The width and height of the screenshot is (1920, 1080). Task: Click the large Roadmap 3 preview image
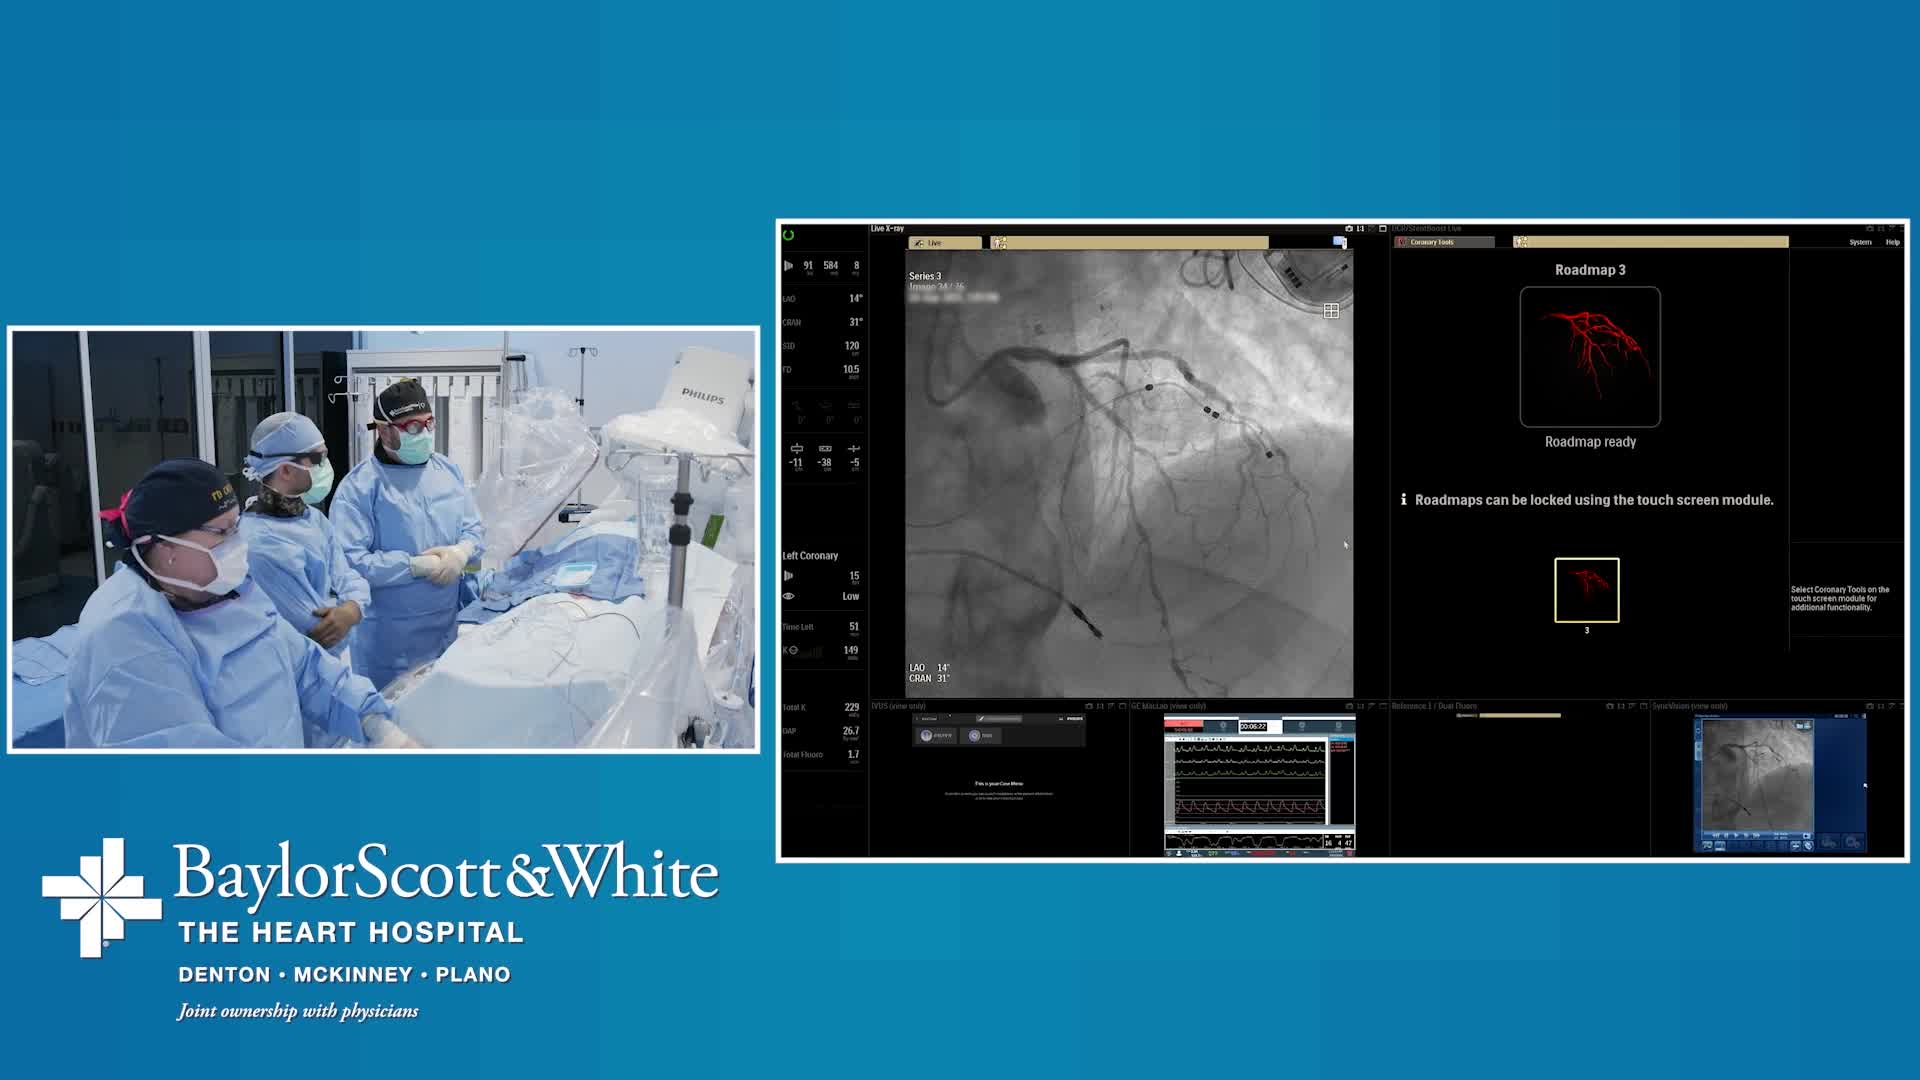click(1590, 357)
